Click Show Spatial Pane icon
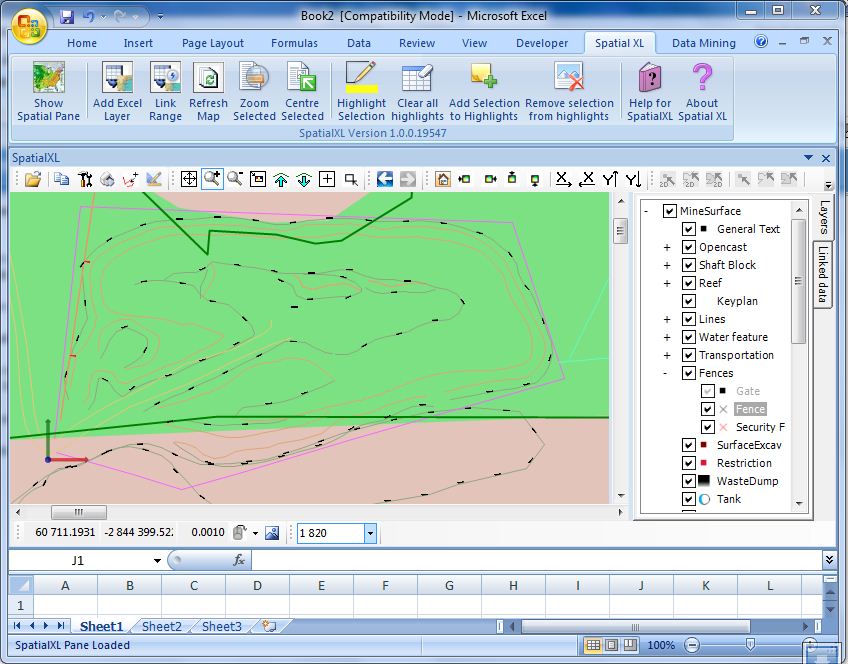 pos(48,79)
